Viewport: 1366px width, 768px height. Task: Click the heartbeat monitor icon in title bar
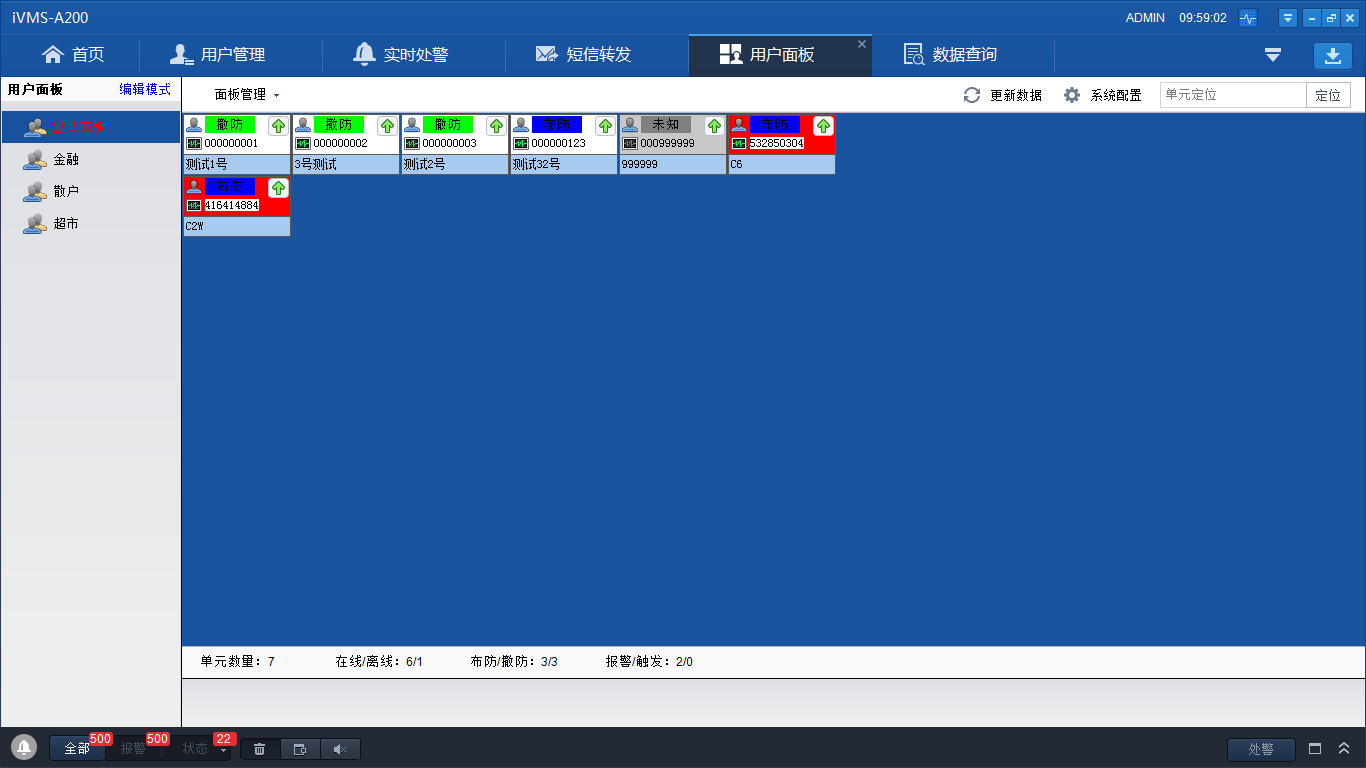coord(1248,18)
